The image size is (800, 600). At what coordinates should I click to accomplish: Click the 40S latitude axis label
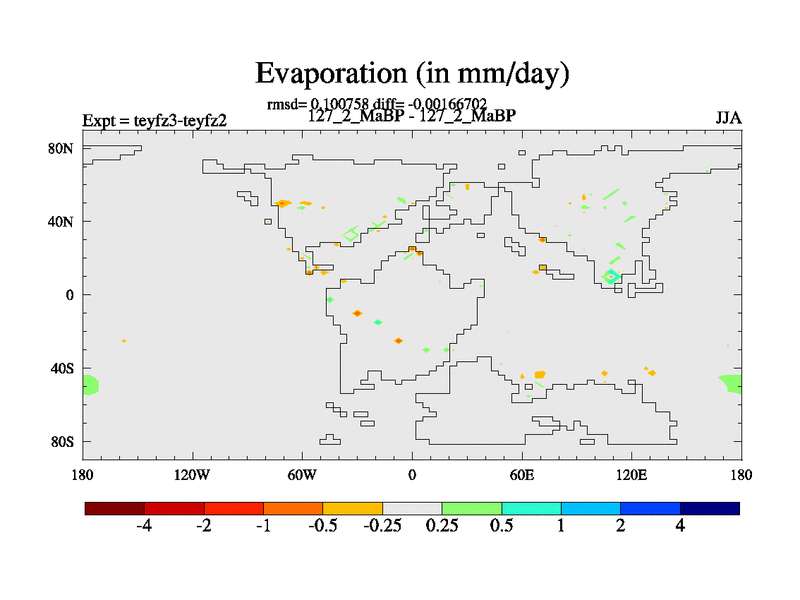(62, 368)
